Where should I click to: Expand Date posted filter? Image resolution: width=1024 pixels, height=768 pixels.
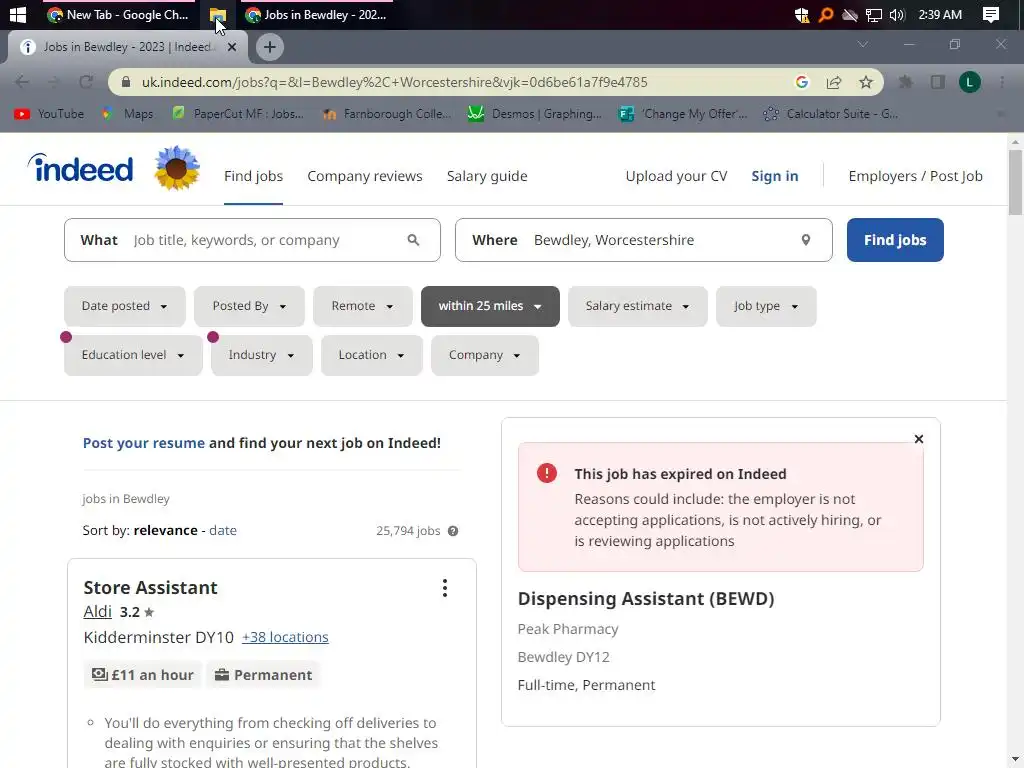[x=125, y=306]
